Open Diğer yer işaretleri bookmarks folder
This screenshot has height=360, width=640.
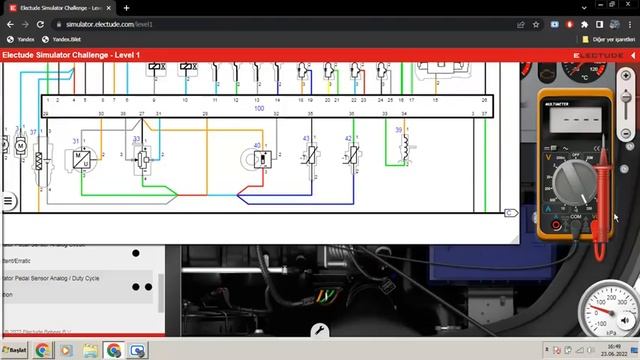(609, 40)
